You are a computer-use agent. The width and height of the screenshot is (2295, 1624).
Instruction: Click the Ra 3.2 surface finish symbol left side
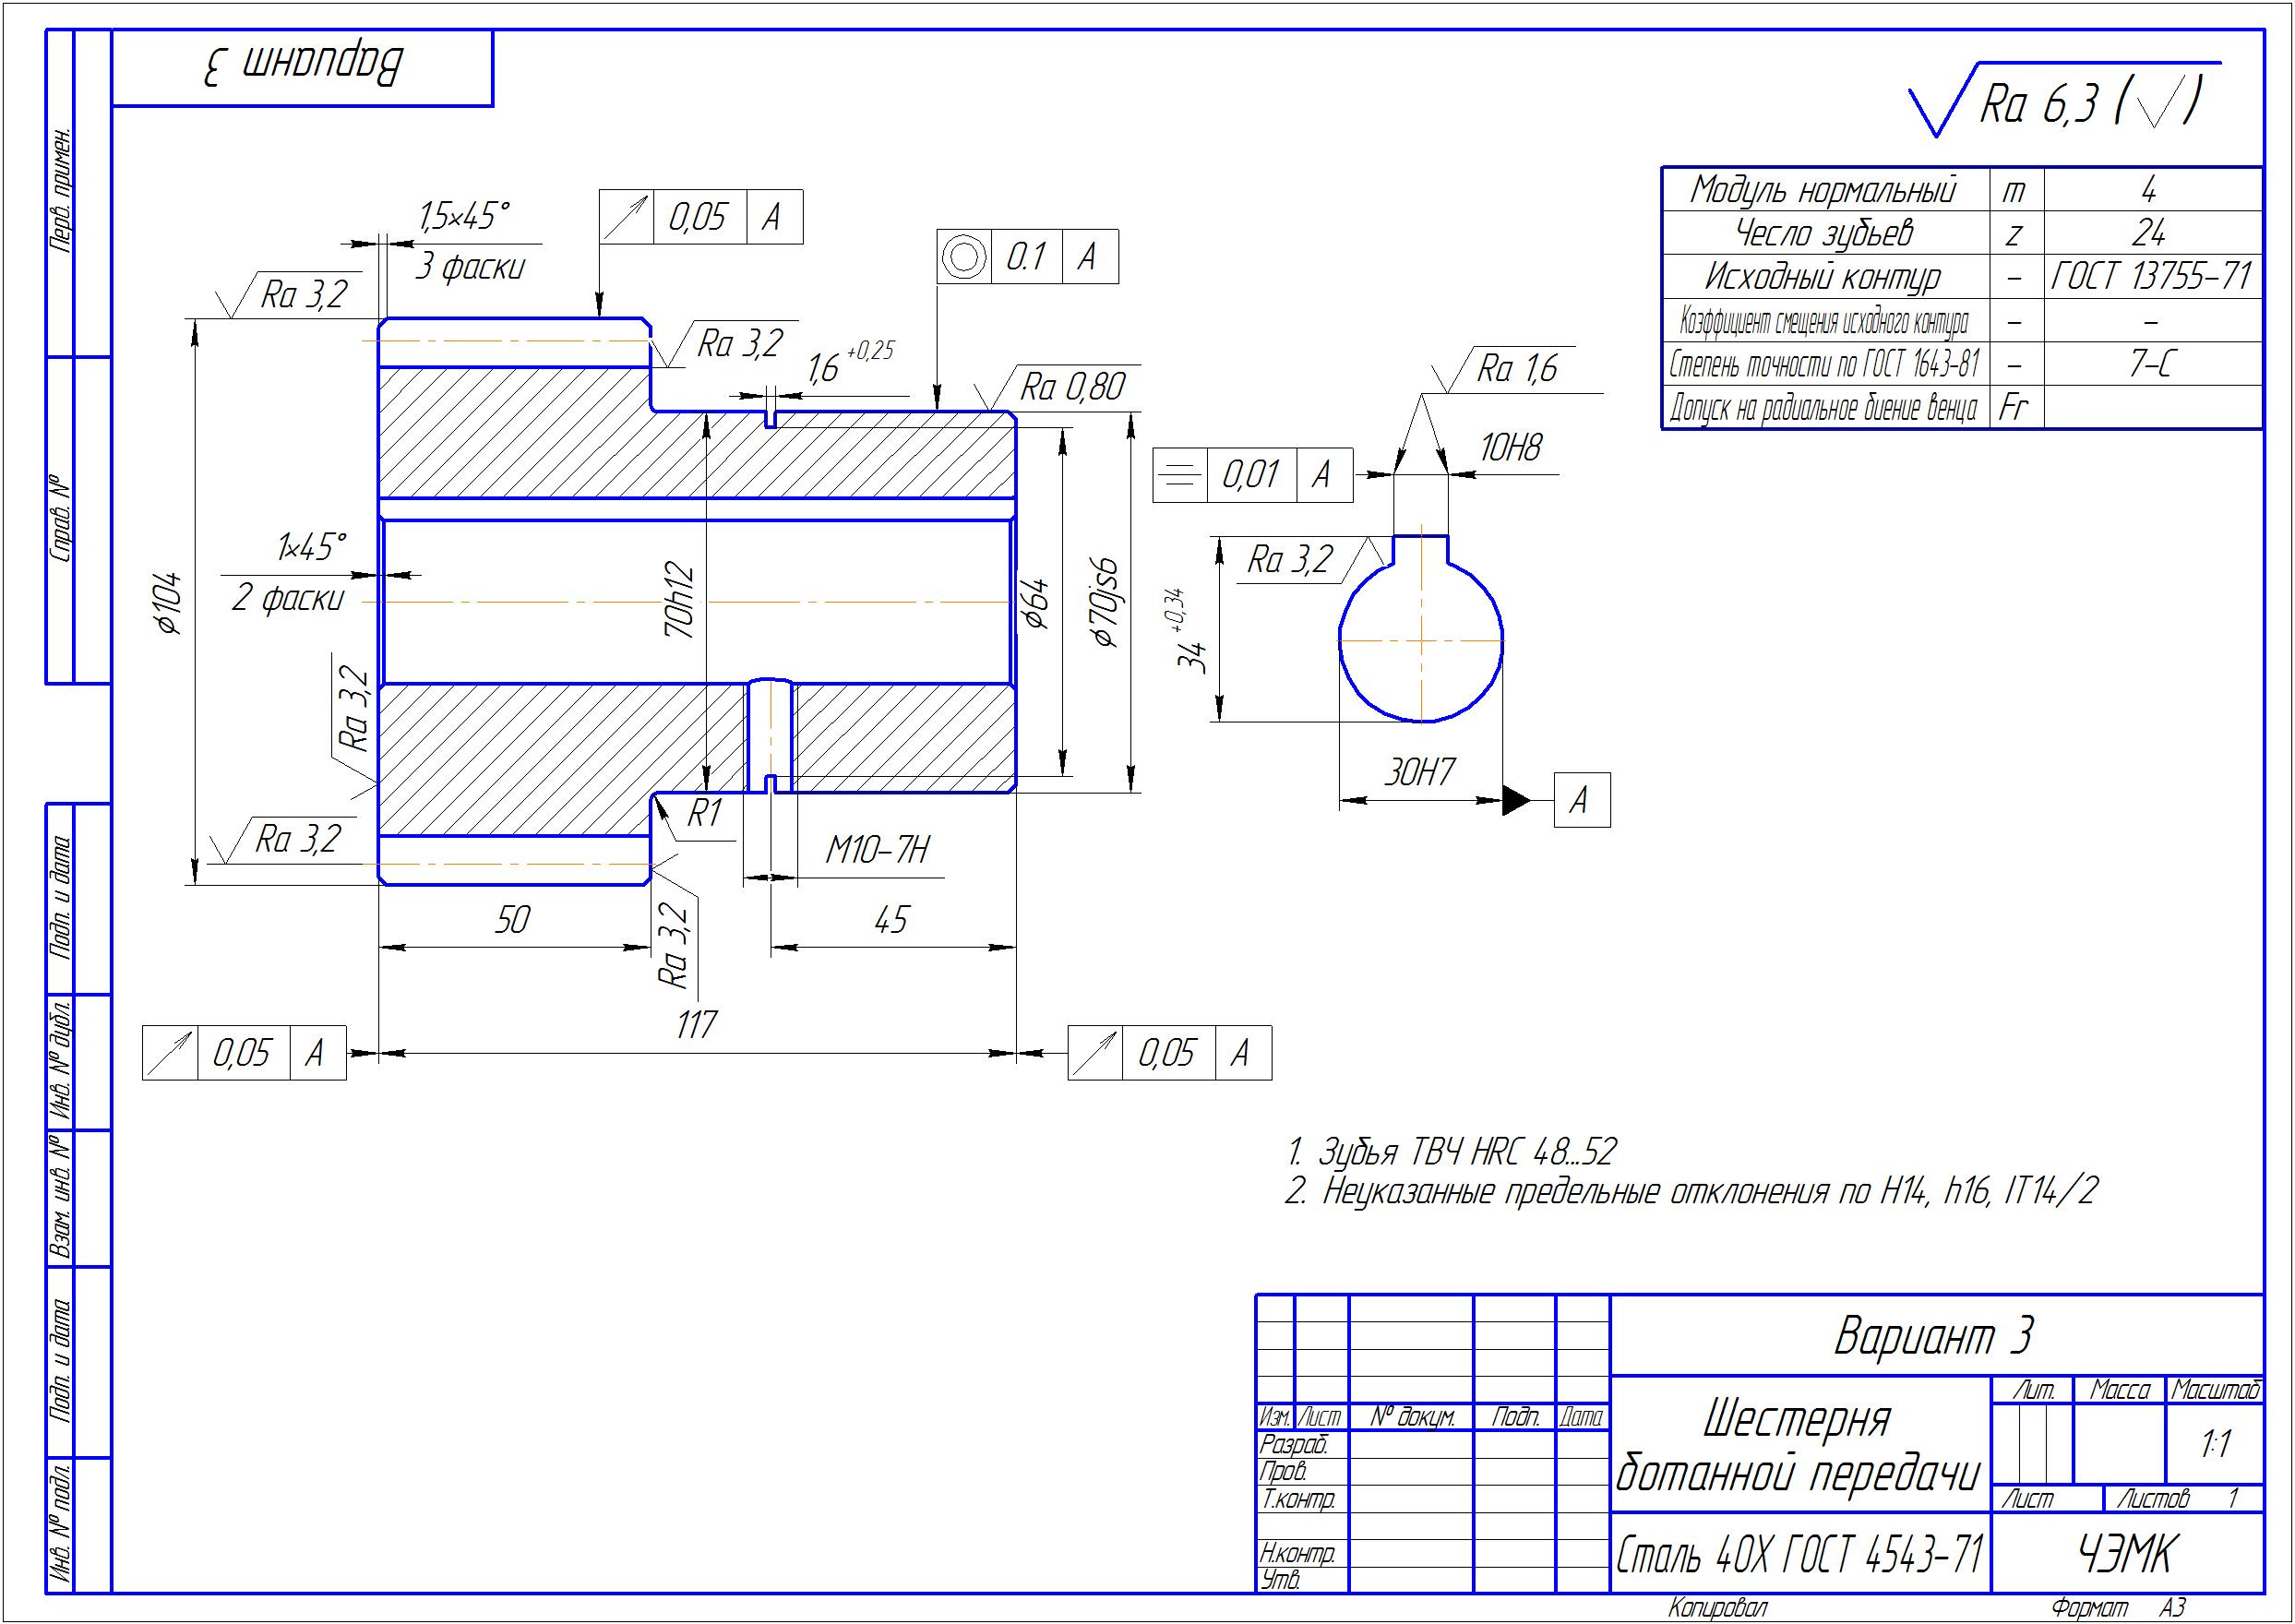pyautogui.click(x=272, y=295)
